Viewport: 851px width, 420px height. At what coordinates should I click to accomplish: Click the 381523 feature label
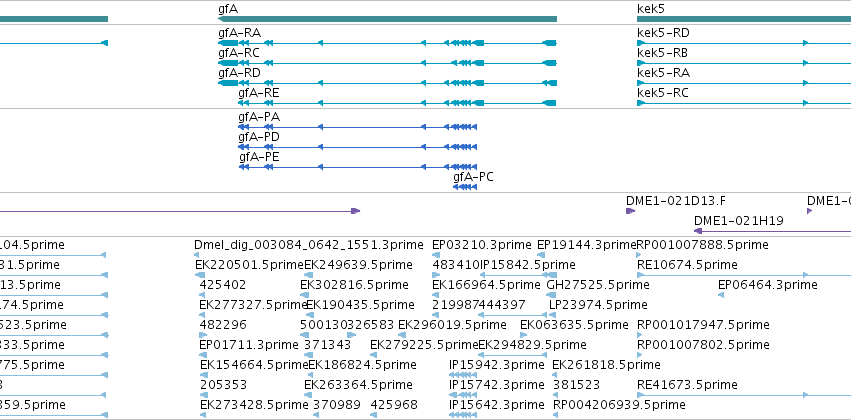pos(576,385)
